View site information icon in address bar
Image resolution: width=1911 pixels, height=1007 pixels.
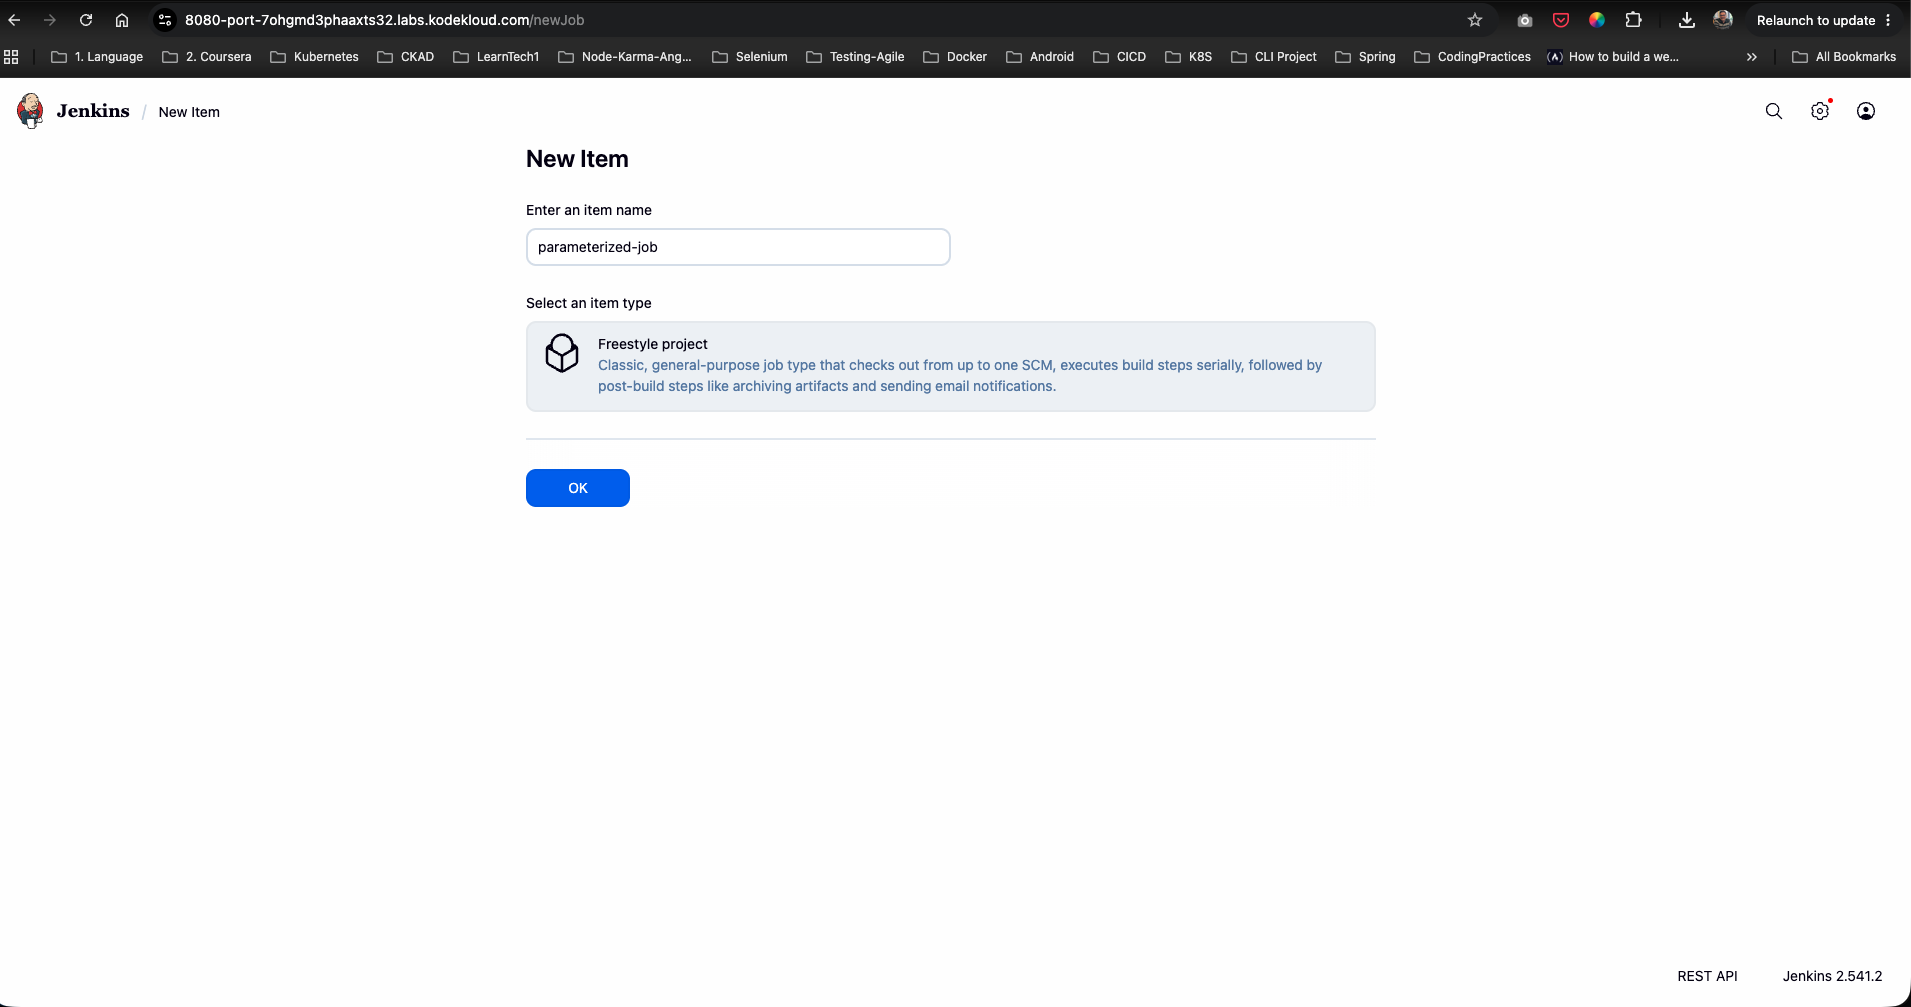[166, 20]
